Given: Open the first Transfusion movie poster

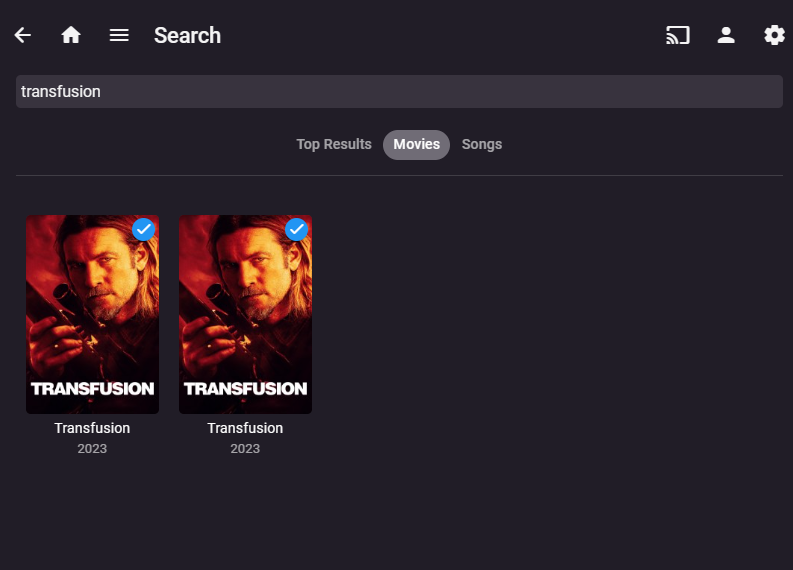Looking at the screenshot, I should [x=93, y=314].
